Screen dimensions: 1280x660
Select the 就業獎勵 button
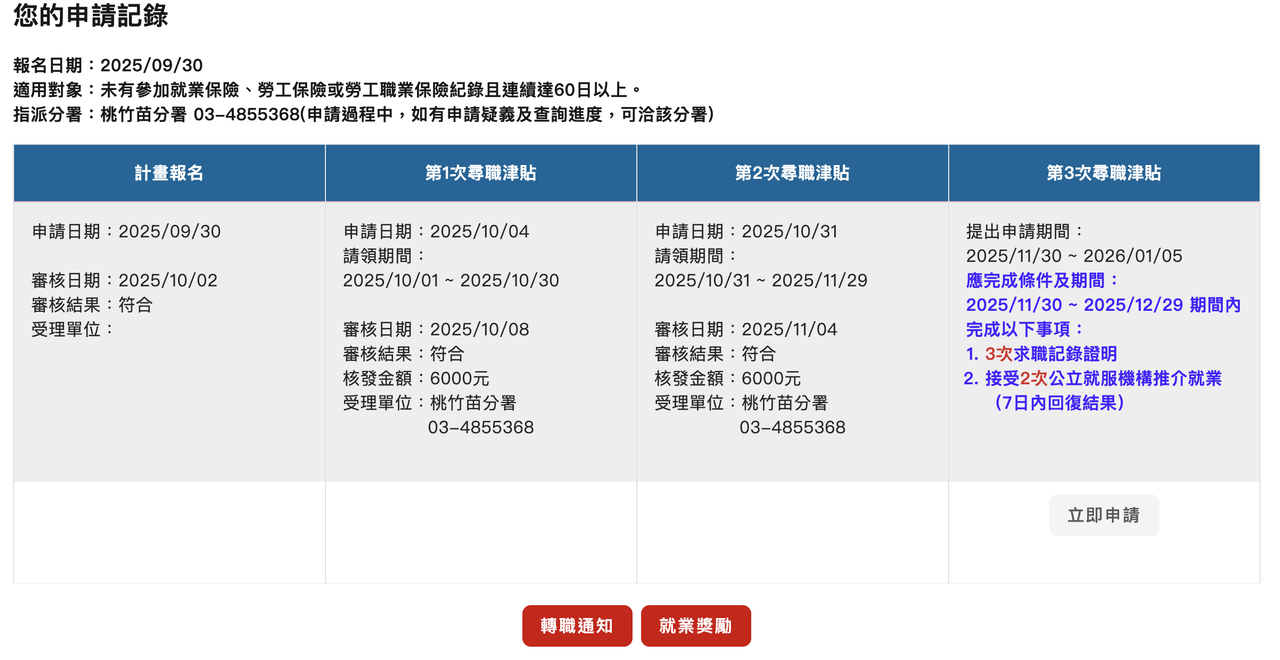click(x=696, y=626)
